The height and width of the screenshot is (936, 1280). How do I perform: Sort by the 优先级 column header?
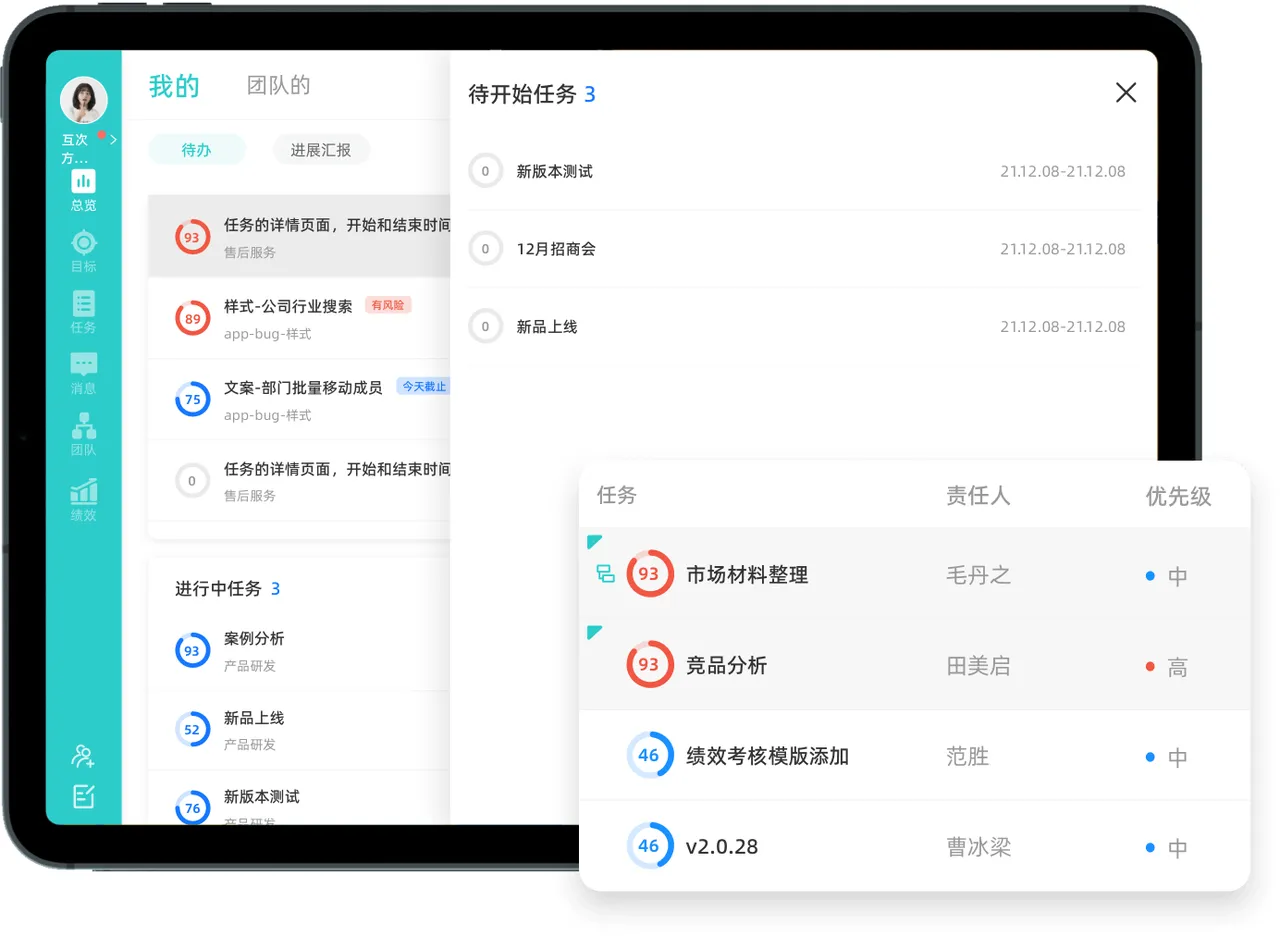(1179, 496)
